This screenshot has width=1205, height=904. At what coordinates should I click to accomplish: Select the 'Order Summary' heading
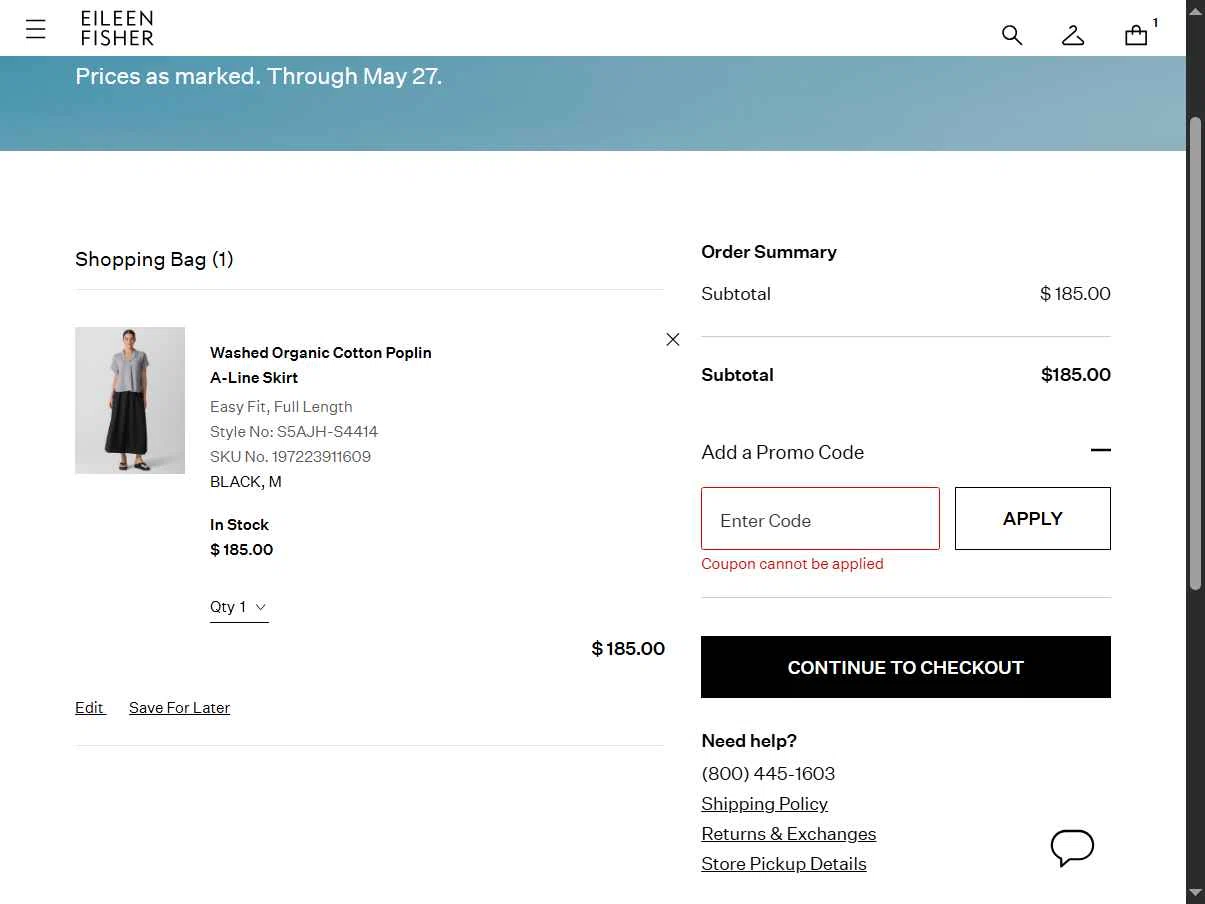[x=769, y=252]
